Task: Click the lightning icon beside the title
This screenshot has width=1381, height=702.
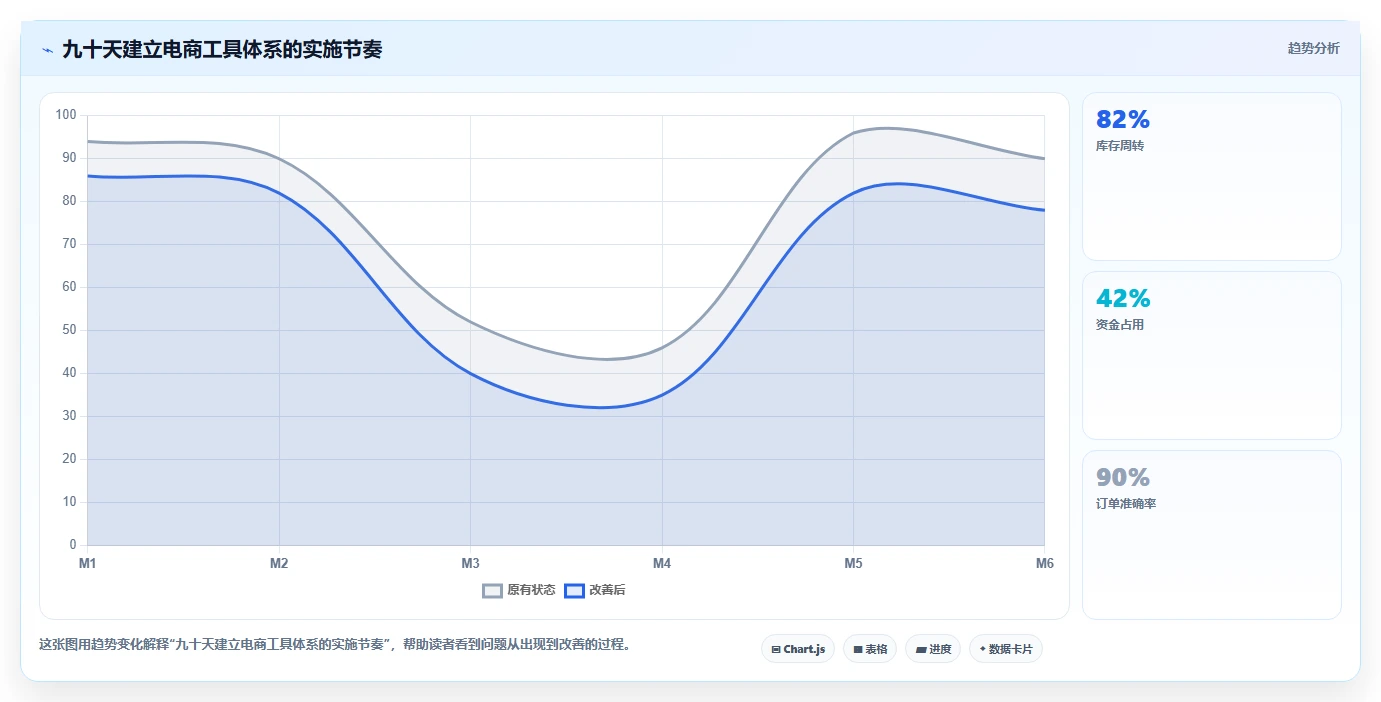Action: coord(47,50)
